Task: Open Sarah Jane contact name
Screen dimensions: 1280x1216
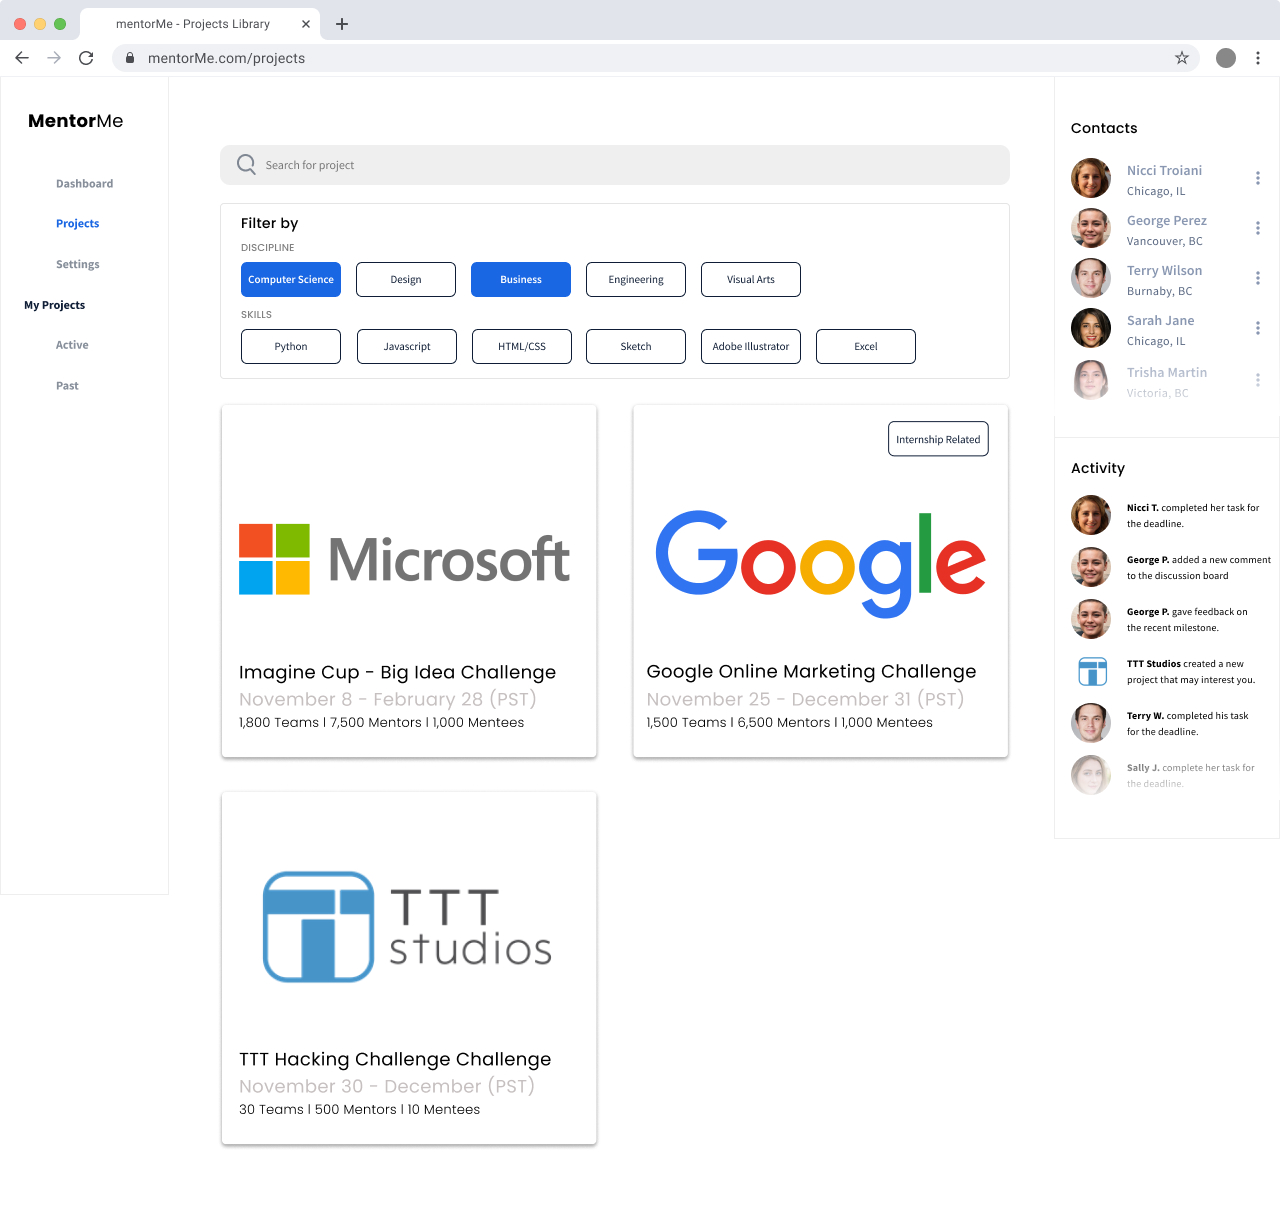Action: click(x=1160, y=321)
